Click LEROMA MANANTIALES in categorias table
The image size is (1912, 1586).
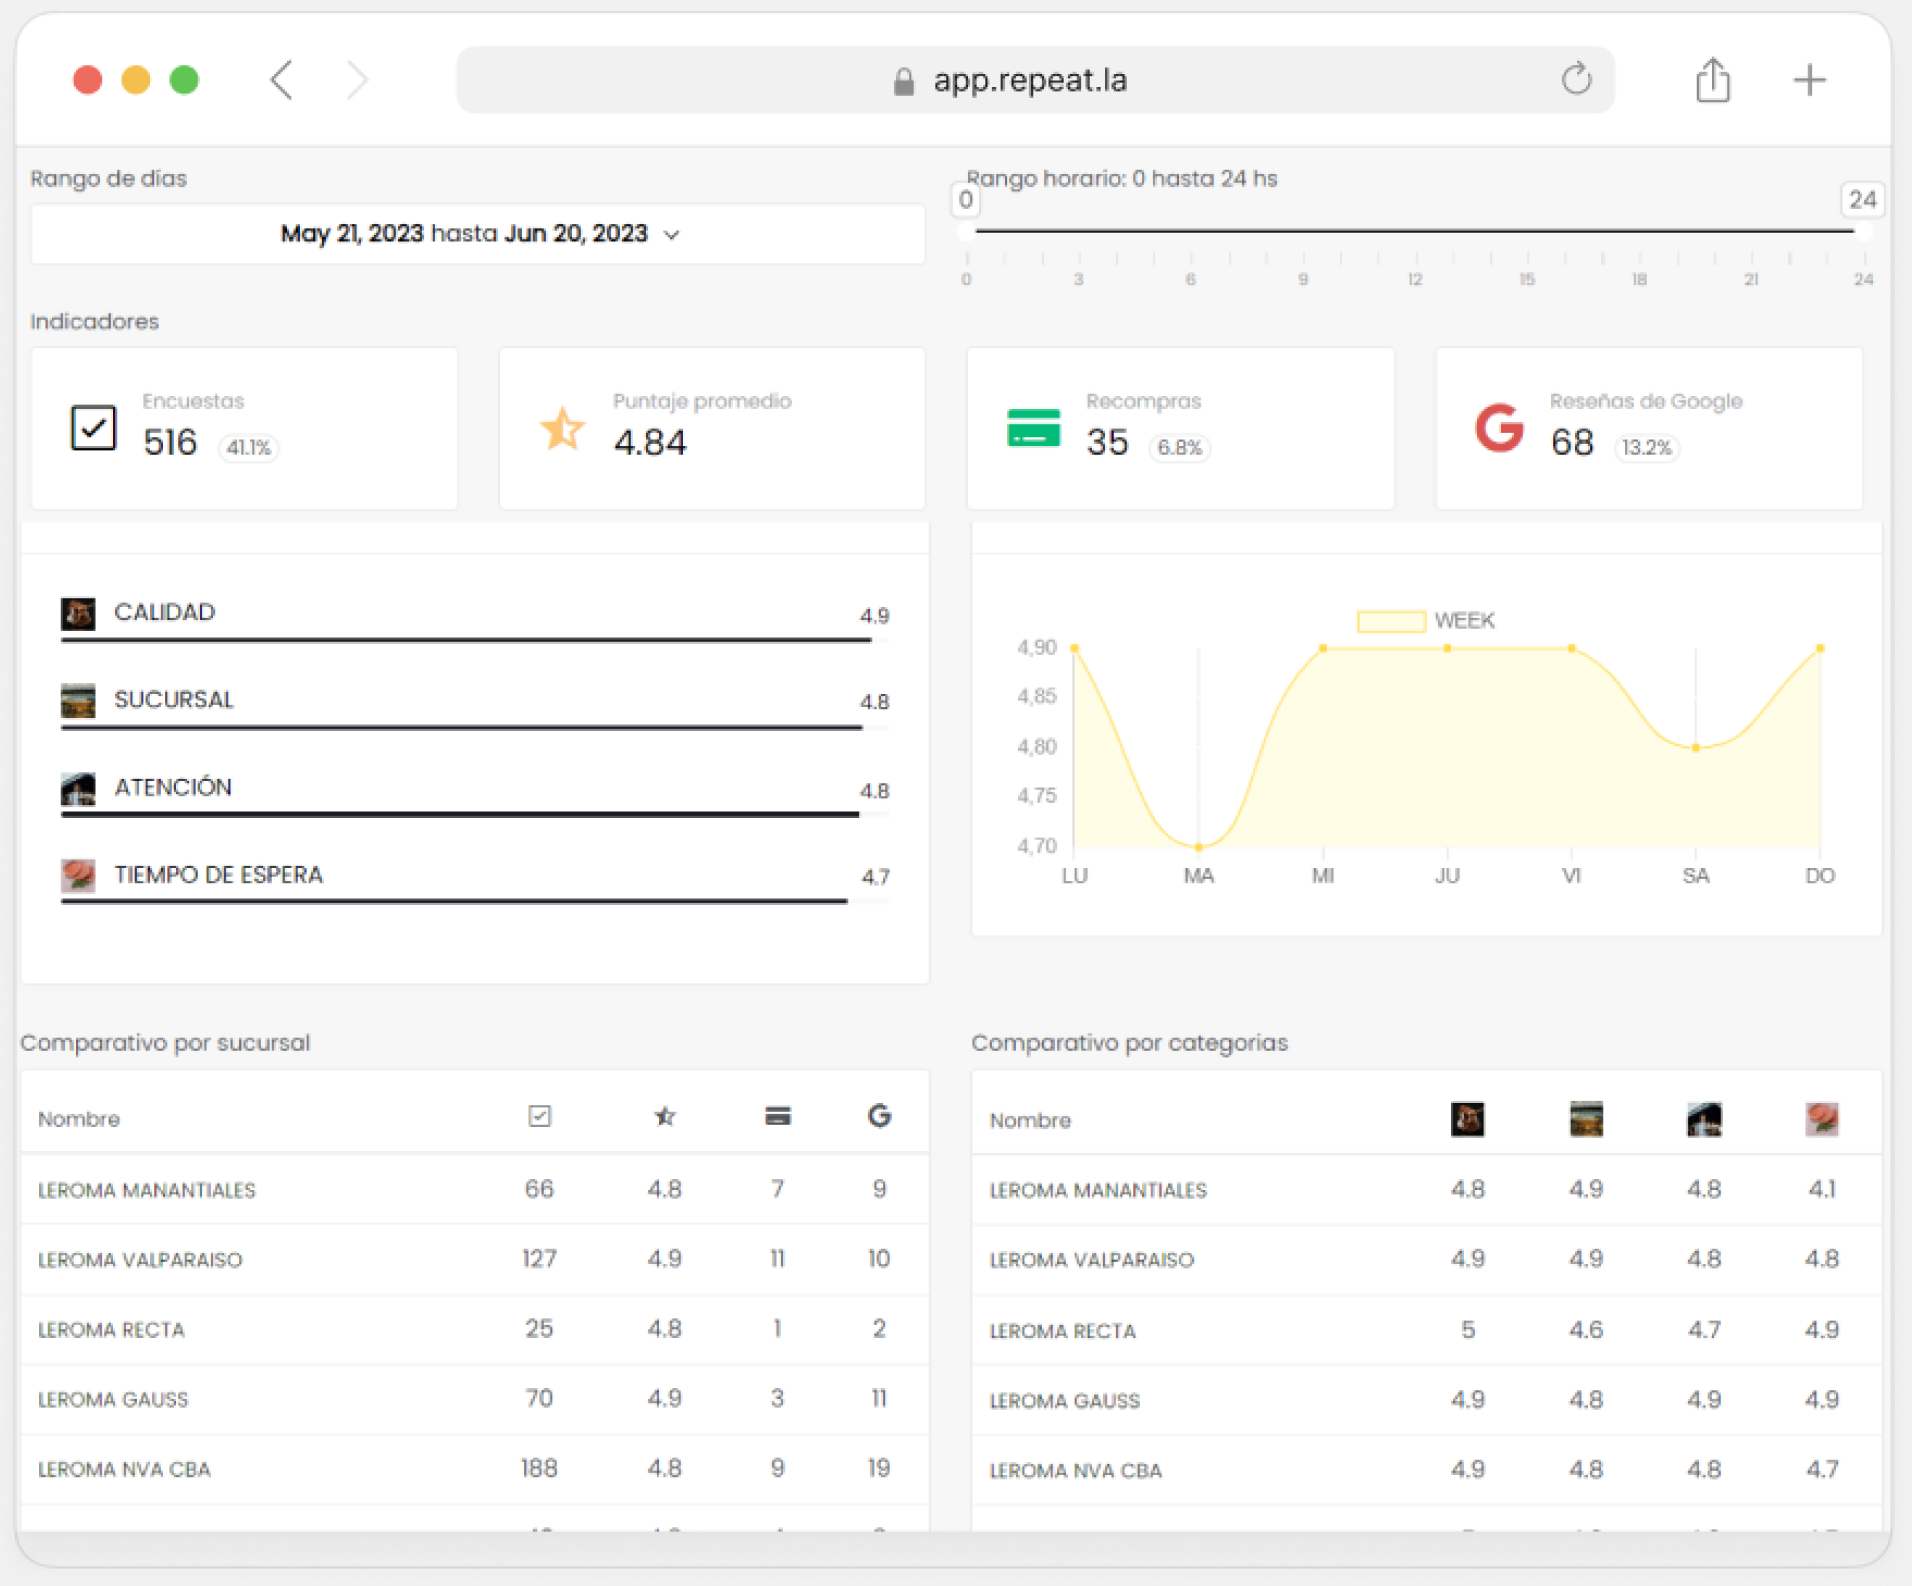tap(1098, 1190)
